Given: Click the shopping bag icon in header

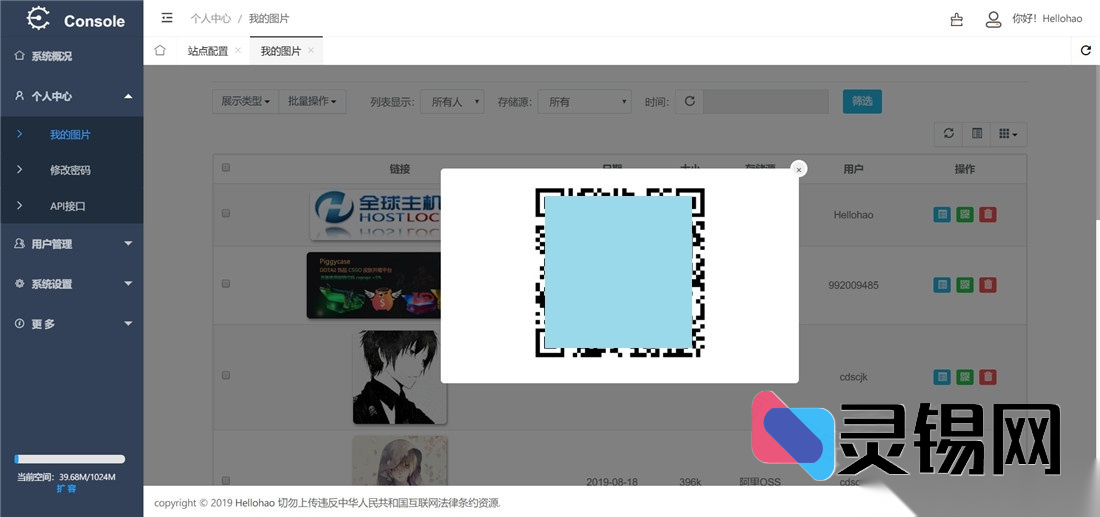Looking at the screenshot, I should (x=956, y=19).
